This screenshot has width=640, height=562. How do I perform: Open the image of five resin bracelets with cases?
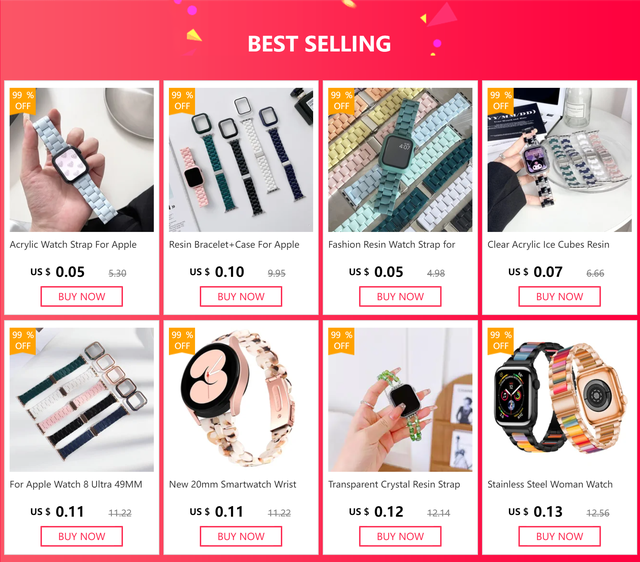[x=241, y=160]
